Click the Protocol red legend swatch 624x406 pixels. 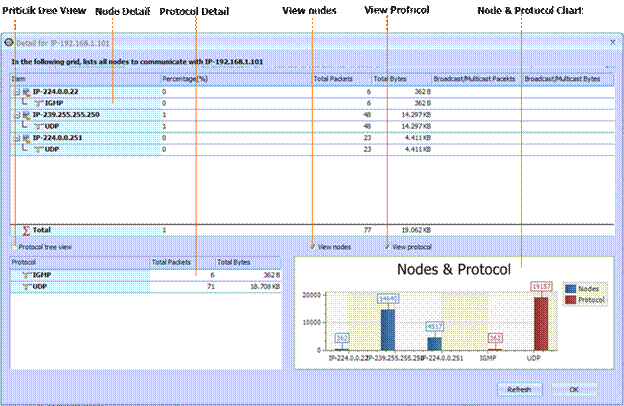point(570,300)
